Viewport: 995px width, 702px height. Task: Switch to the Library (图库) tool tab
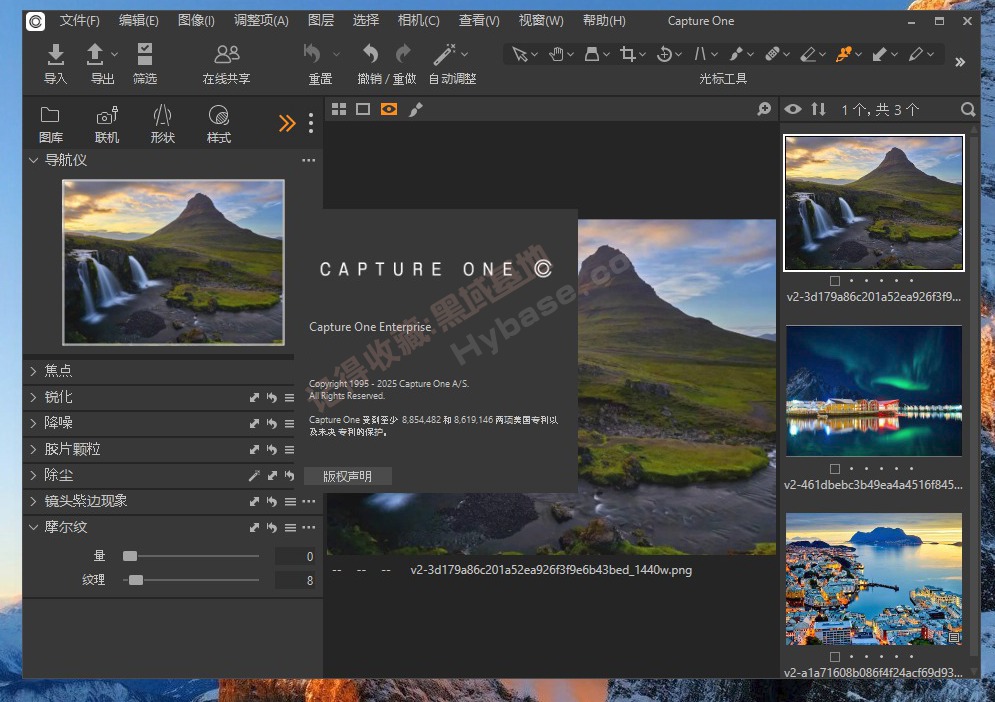(x=50, y=124)
